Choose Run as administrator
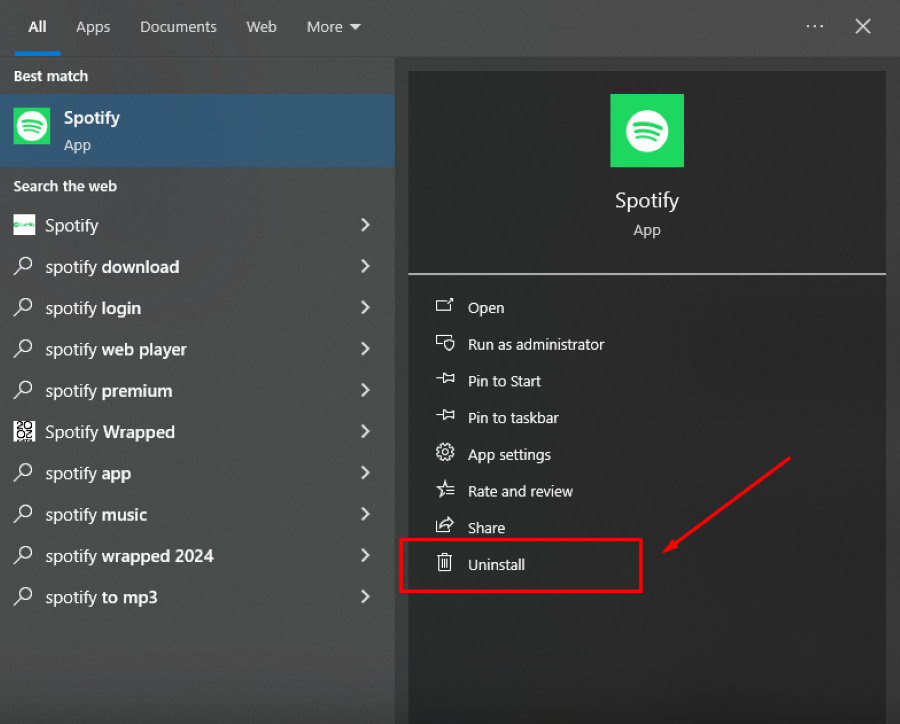The height and width of the screenshot is (724, 900). 536,344
